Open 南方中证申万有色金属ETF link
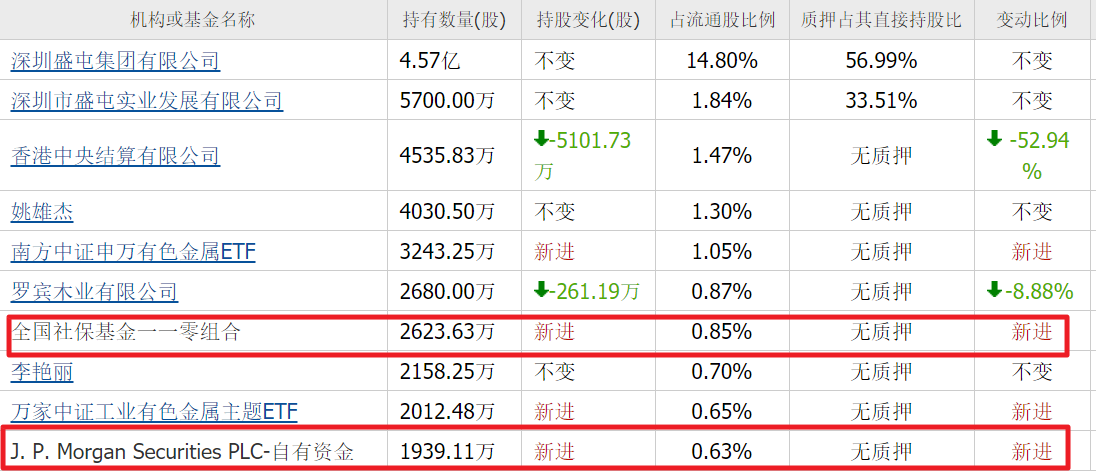The height and width of the screenshot is (471, 1096). (133, 251)
